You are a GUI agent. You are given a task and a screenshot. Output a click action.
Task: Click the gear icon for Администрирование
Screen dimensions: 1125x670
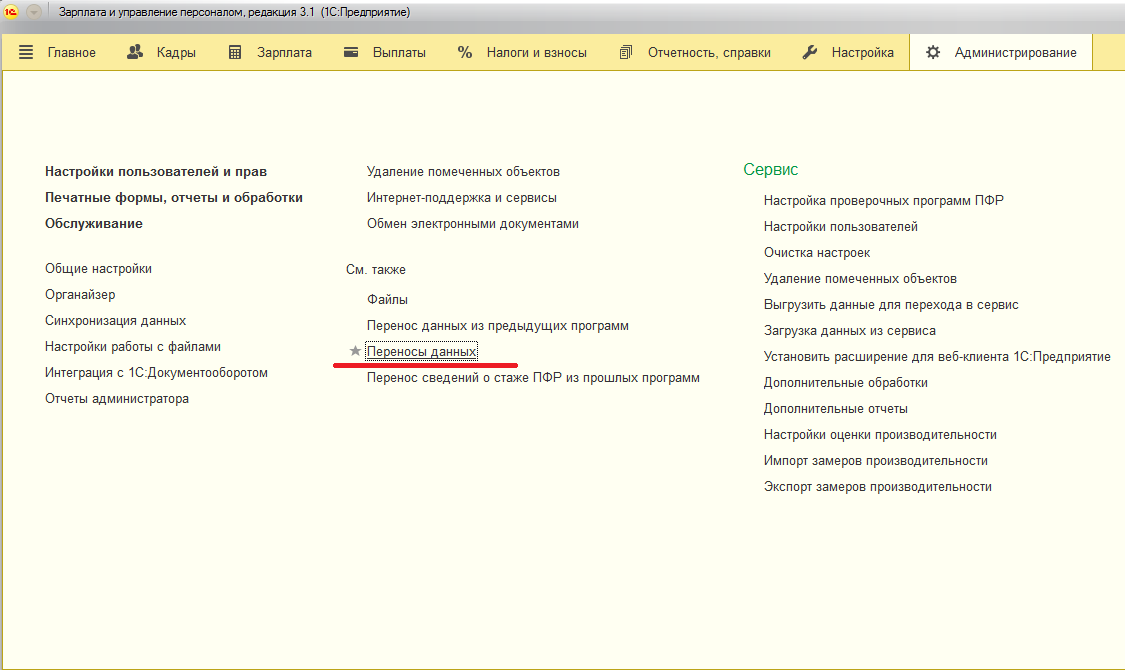tap(933, 52)
